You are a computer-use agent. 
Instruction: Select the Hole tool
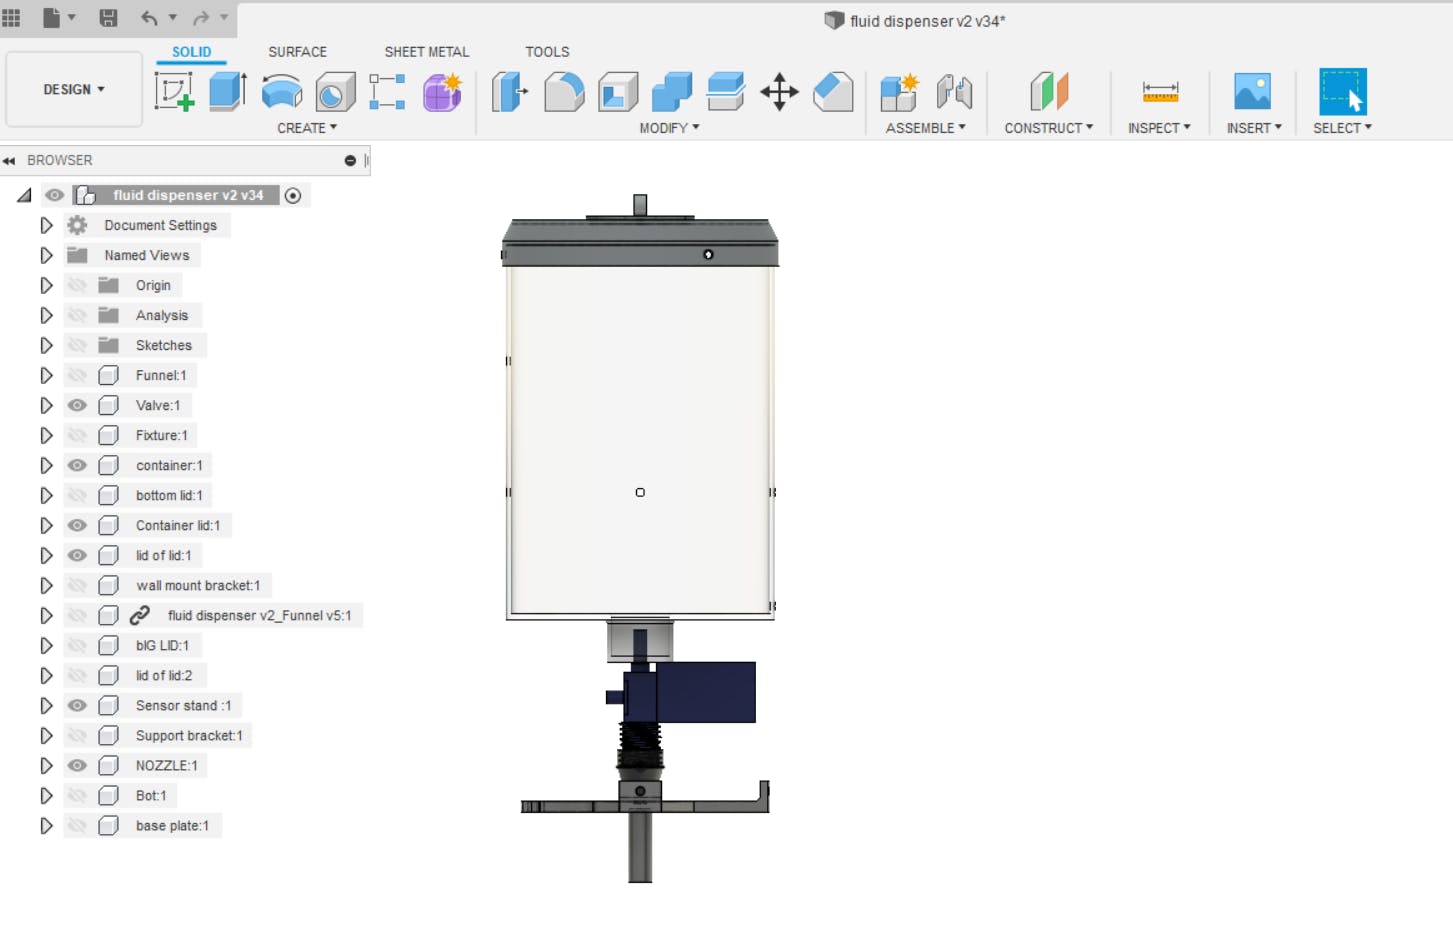(335, 92)
